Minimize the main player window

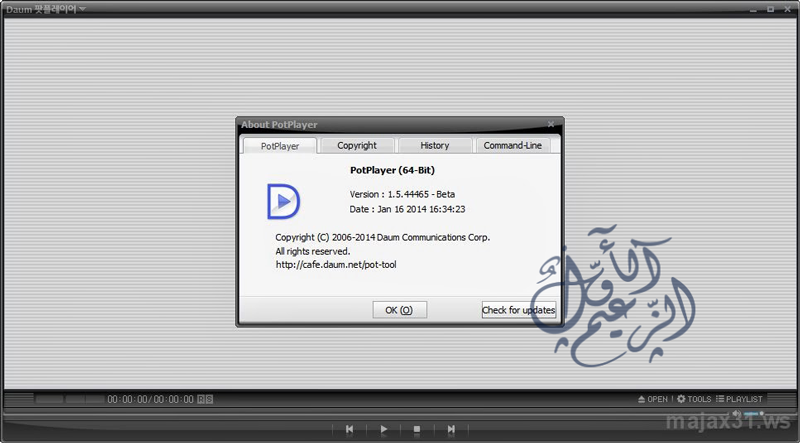pos(754,9)
